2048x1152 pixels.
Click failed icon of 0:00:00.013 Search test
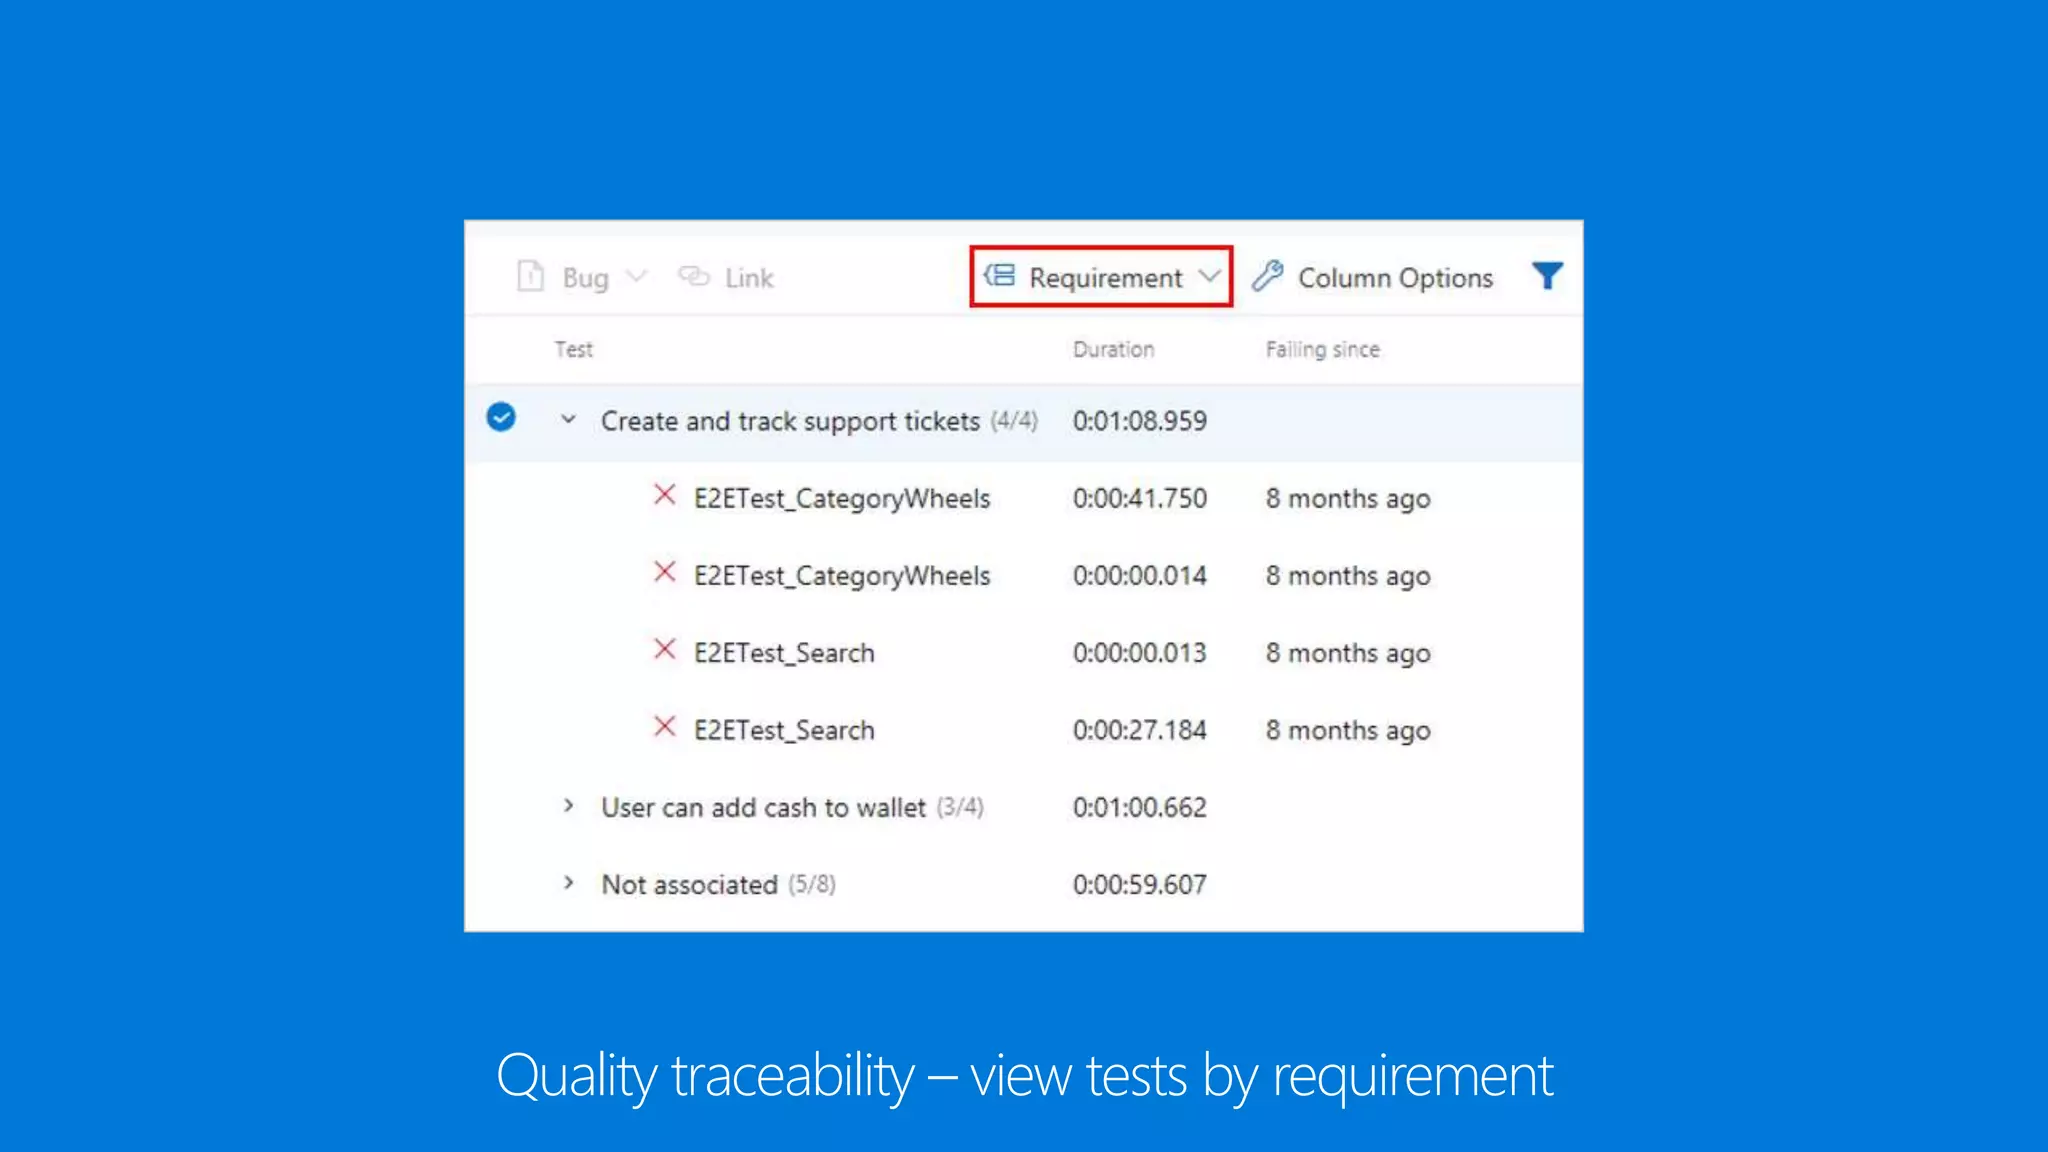point(664,649)
